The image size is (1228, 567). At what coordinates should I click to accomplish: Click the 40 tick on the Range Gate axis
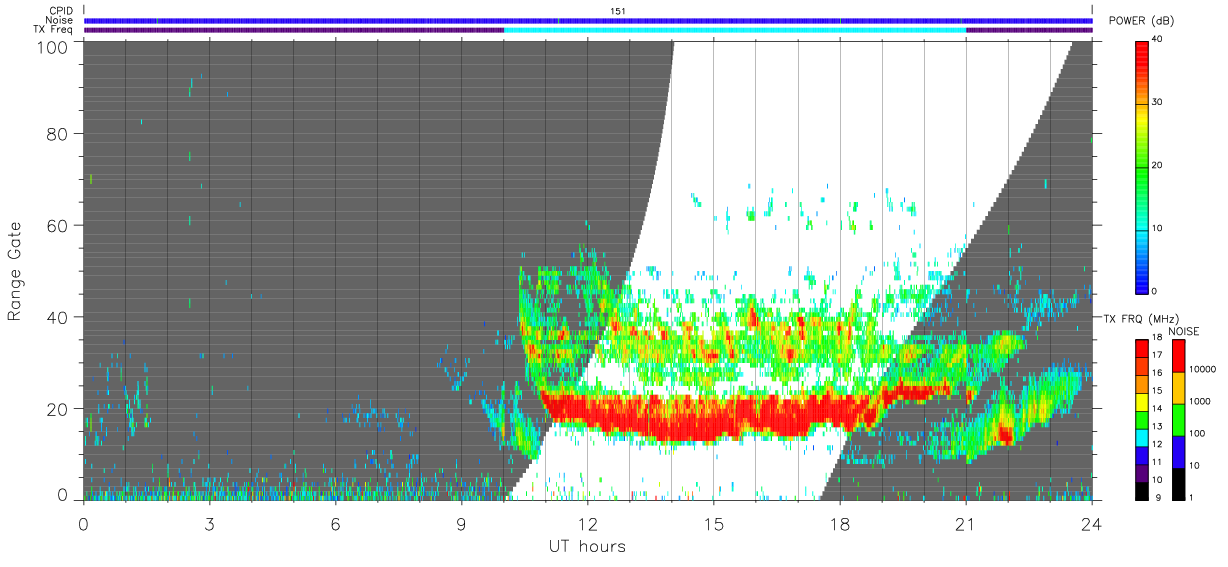[58, 317]
